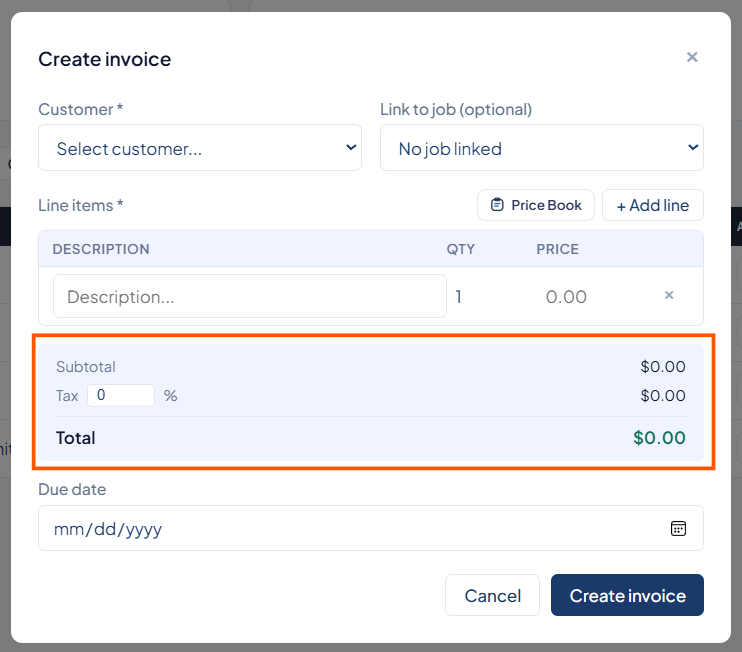Open the Select customer dropdown
742x652 pixels.
[x=200, y=148]
